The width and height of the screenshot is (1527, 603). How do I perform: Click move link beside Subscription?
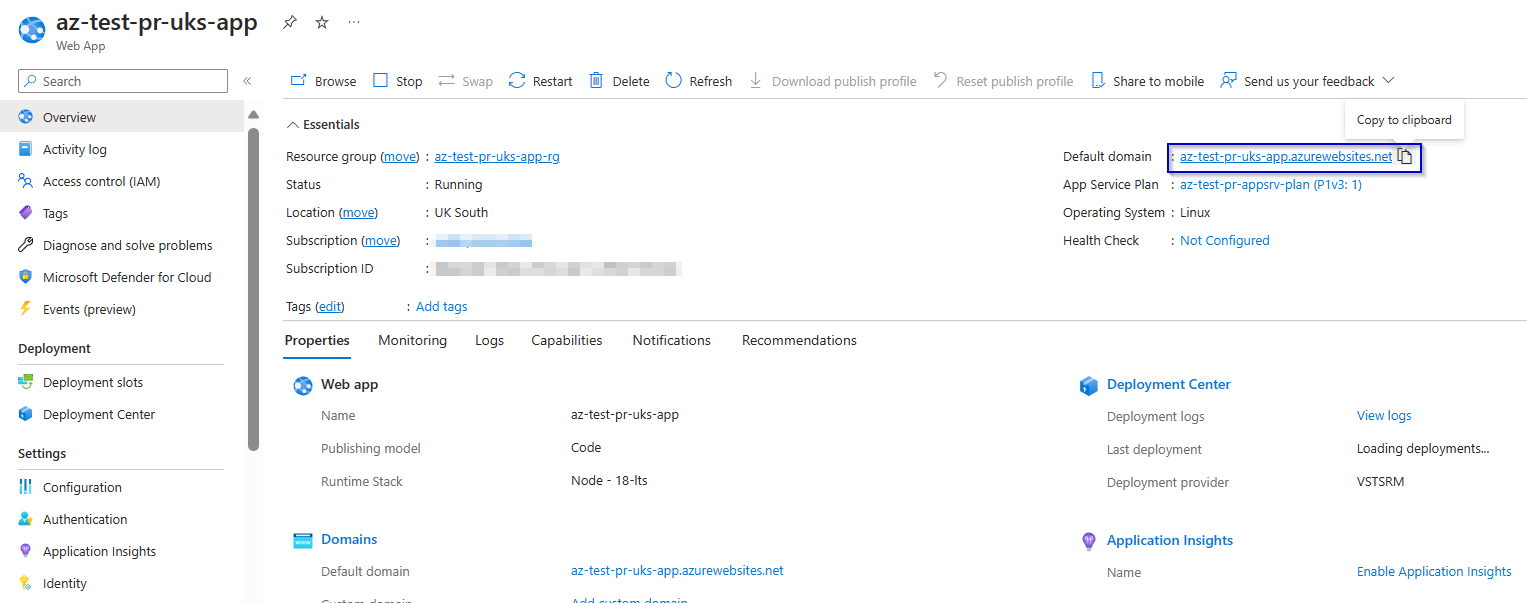[x=380, y=240]
